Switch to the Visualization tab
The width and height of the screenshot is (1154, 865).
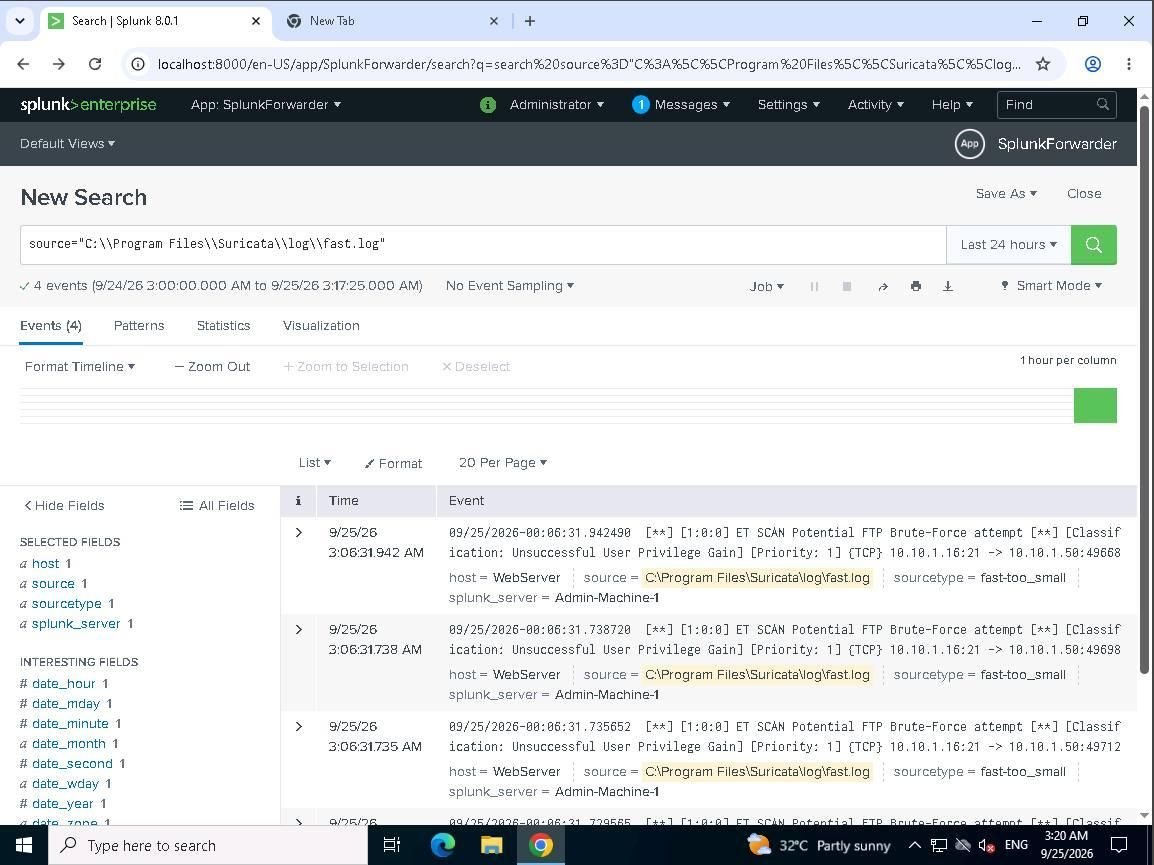point(321,325)
